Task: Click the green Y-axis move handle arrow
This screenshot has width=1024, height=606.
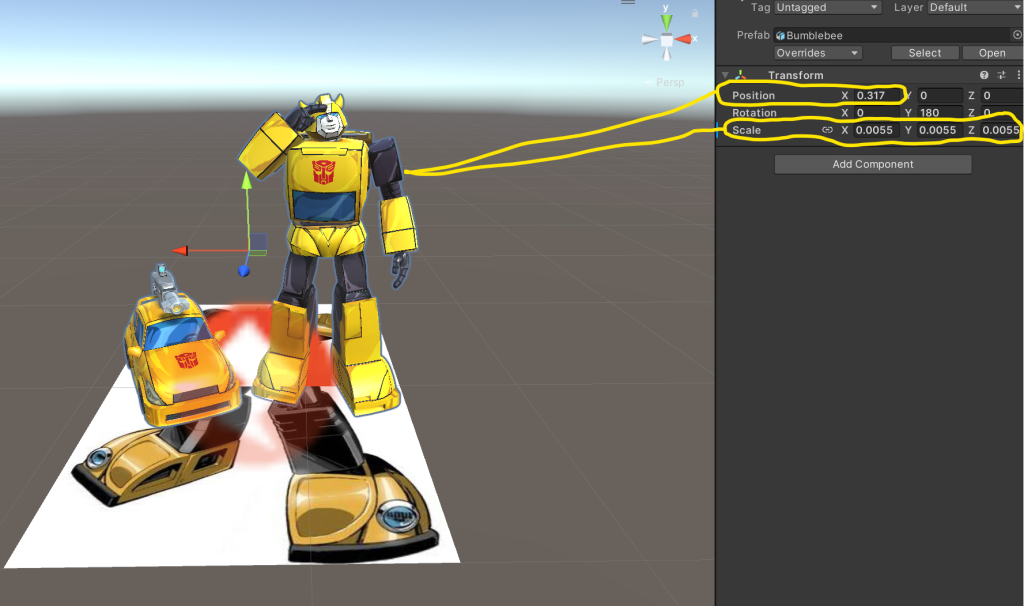Action: click(246, 180)
